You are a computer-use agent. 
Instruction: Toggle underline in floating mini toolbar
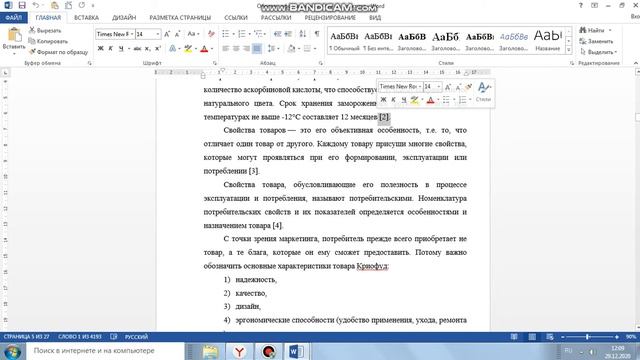(403, 100)
